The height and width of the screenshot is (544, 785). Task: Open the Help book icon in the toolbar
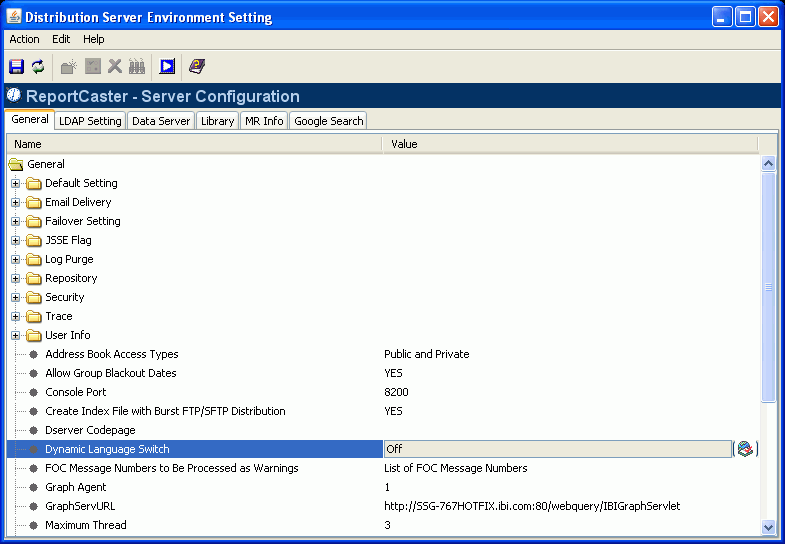coord(197,66)
